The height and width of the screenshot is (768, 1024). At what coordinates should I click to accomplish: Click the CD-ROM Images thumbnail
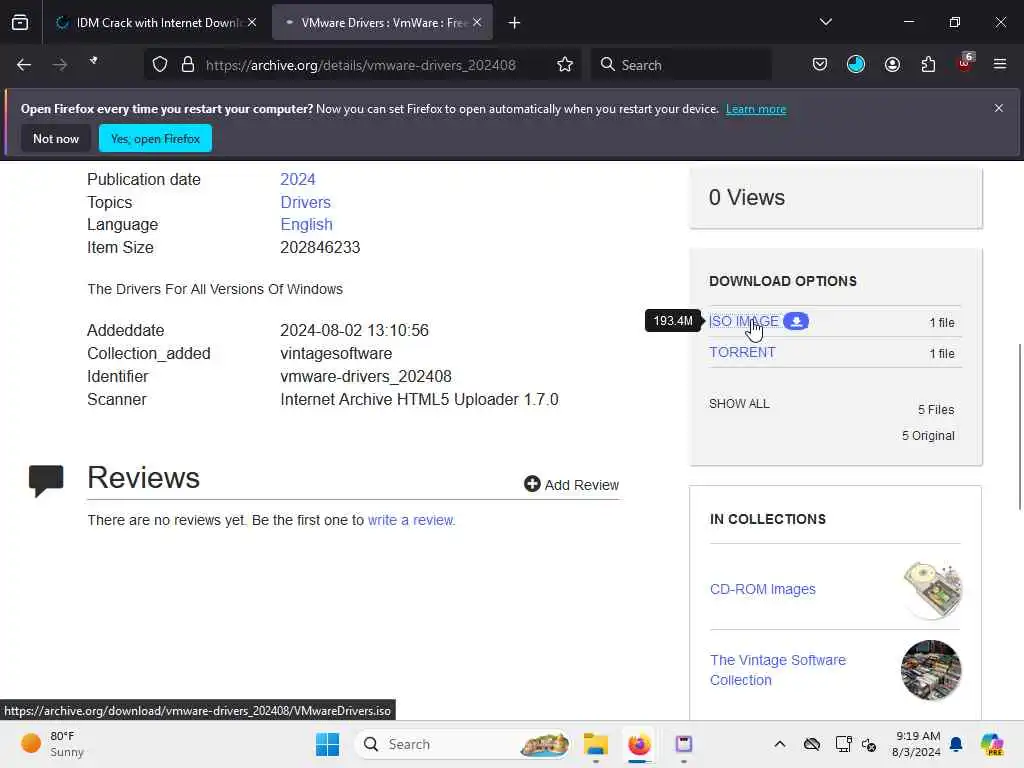(931, 590)
